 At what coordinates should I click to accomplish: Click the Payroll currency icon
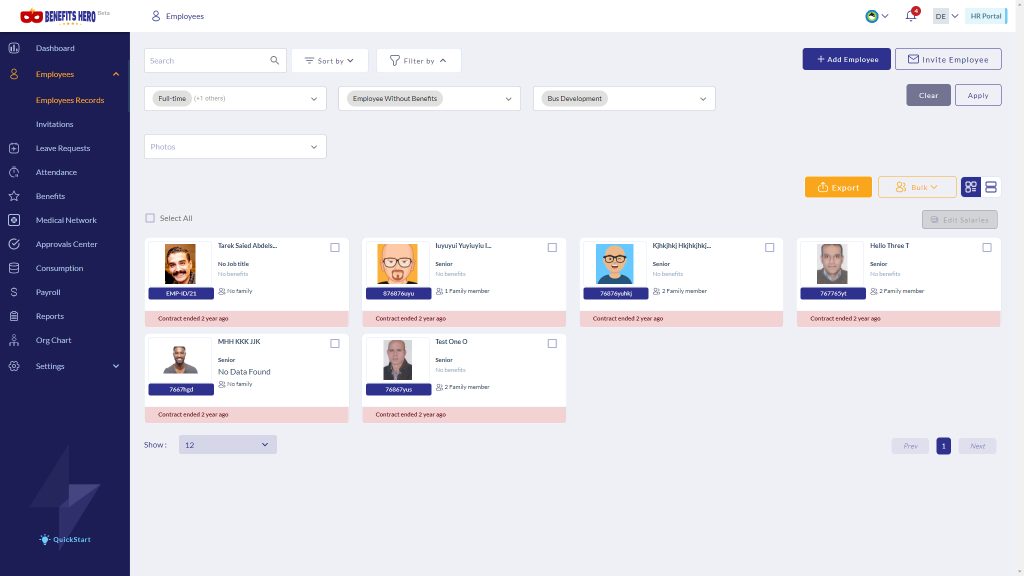pyautogui.click(x=14, y=292)
